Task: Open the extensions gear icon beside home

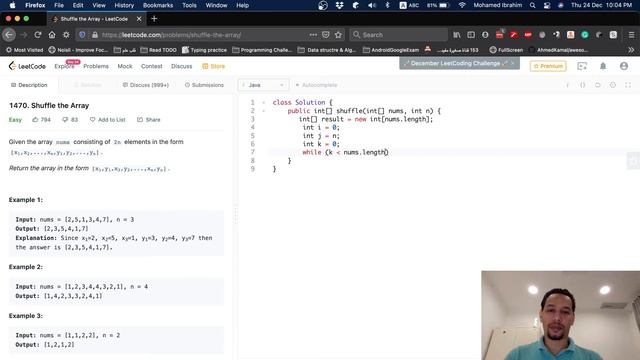Action: (x=66, y=35)
